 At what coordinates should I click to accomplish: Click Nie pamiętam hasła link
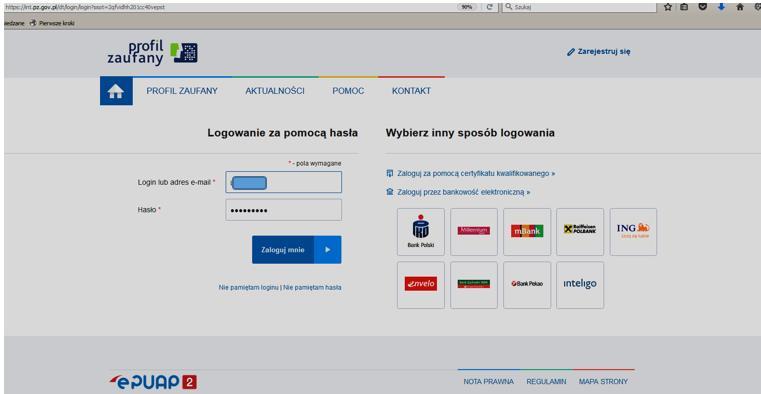(x=313, y=288)
